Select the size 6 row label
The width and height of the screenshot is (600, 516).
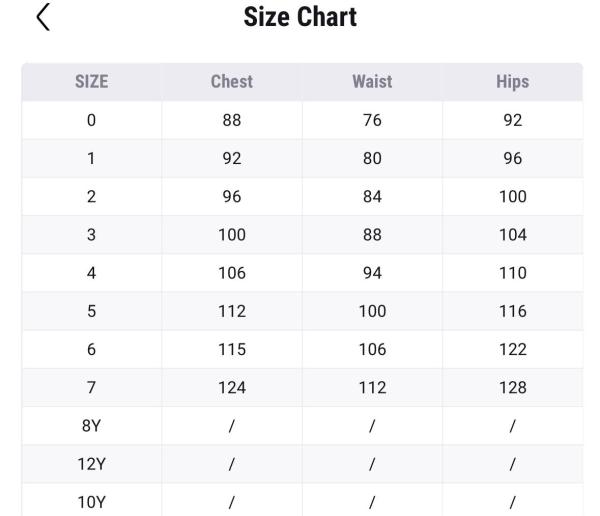91,349
